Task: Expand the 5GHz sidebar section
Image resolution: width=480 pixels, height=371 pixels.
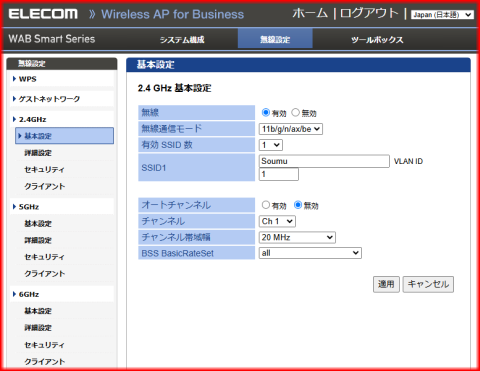Action: point(29,207)
